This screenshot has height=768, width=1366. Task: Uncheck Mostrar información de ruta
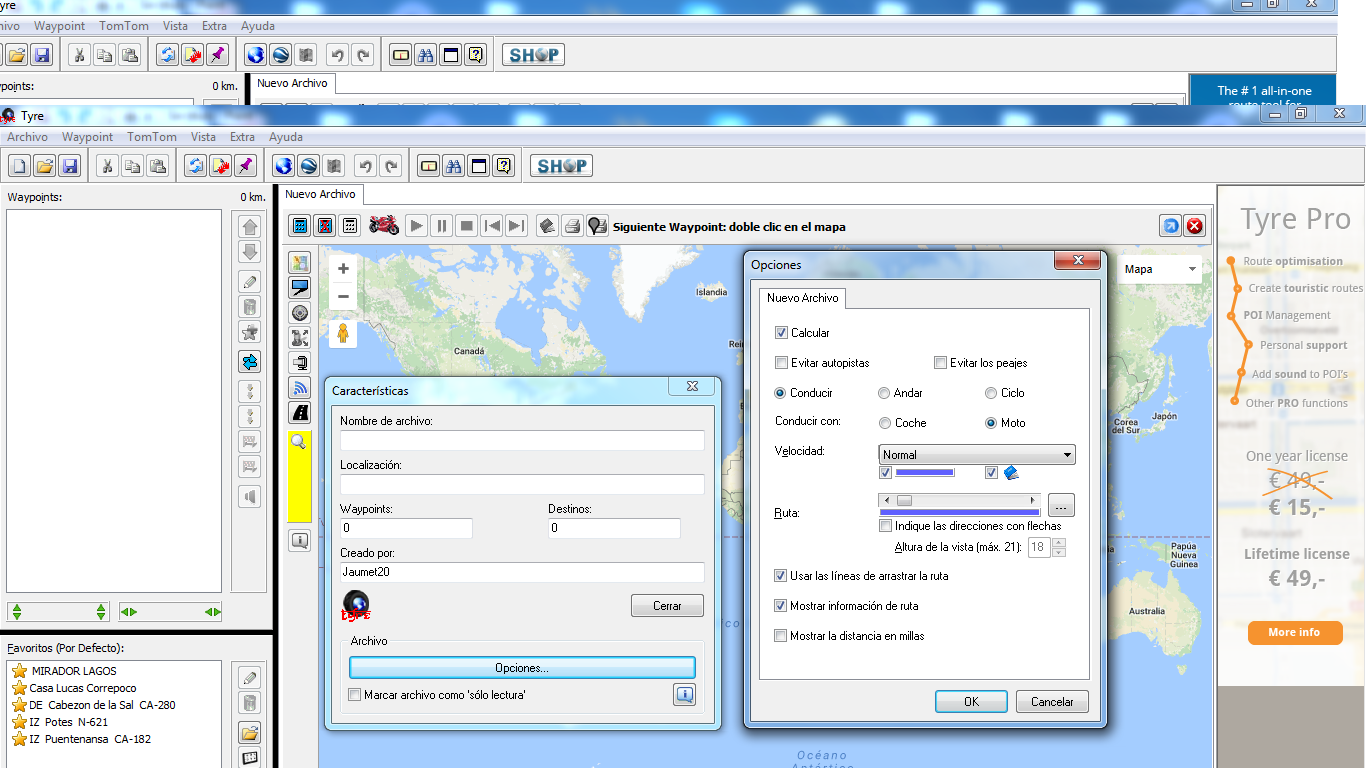pos(781,606)
